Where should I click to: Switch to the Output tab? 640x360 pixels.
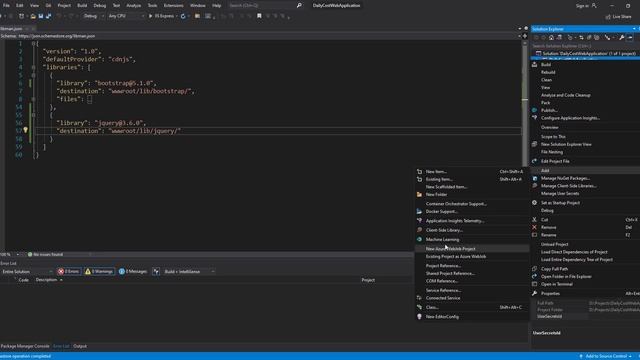(80, 346)
